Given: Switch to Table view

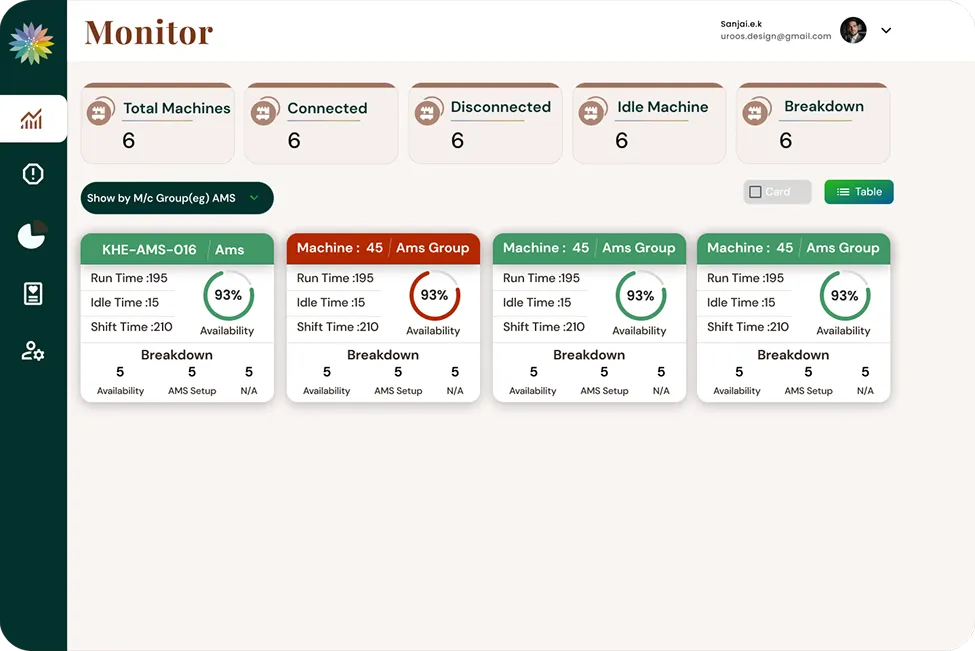Looking at the screenshot, I should point(858,191).
